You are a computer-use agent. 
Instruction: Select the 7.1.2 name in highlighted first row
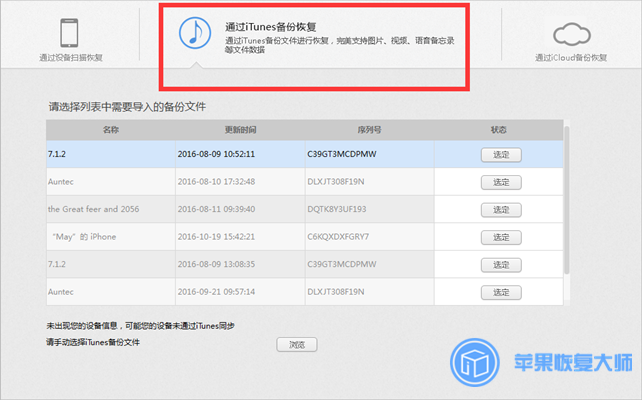(x=57, y=154)
